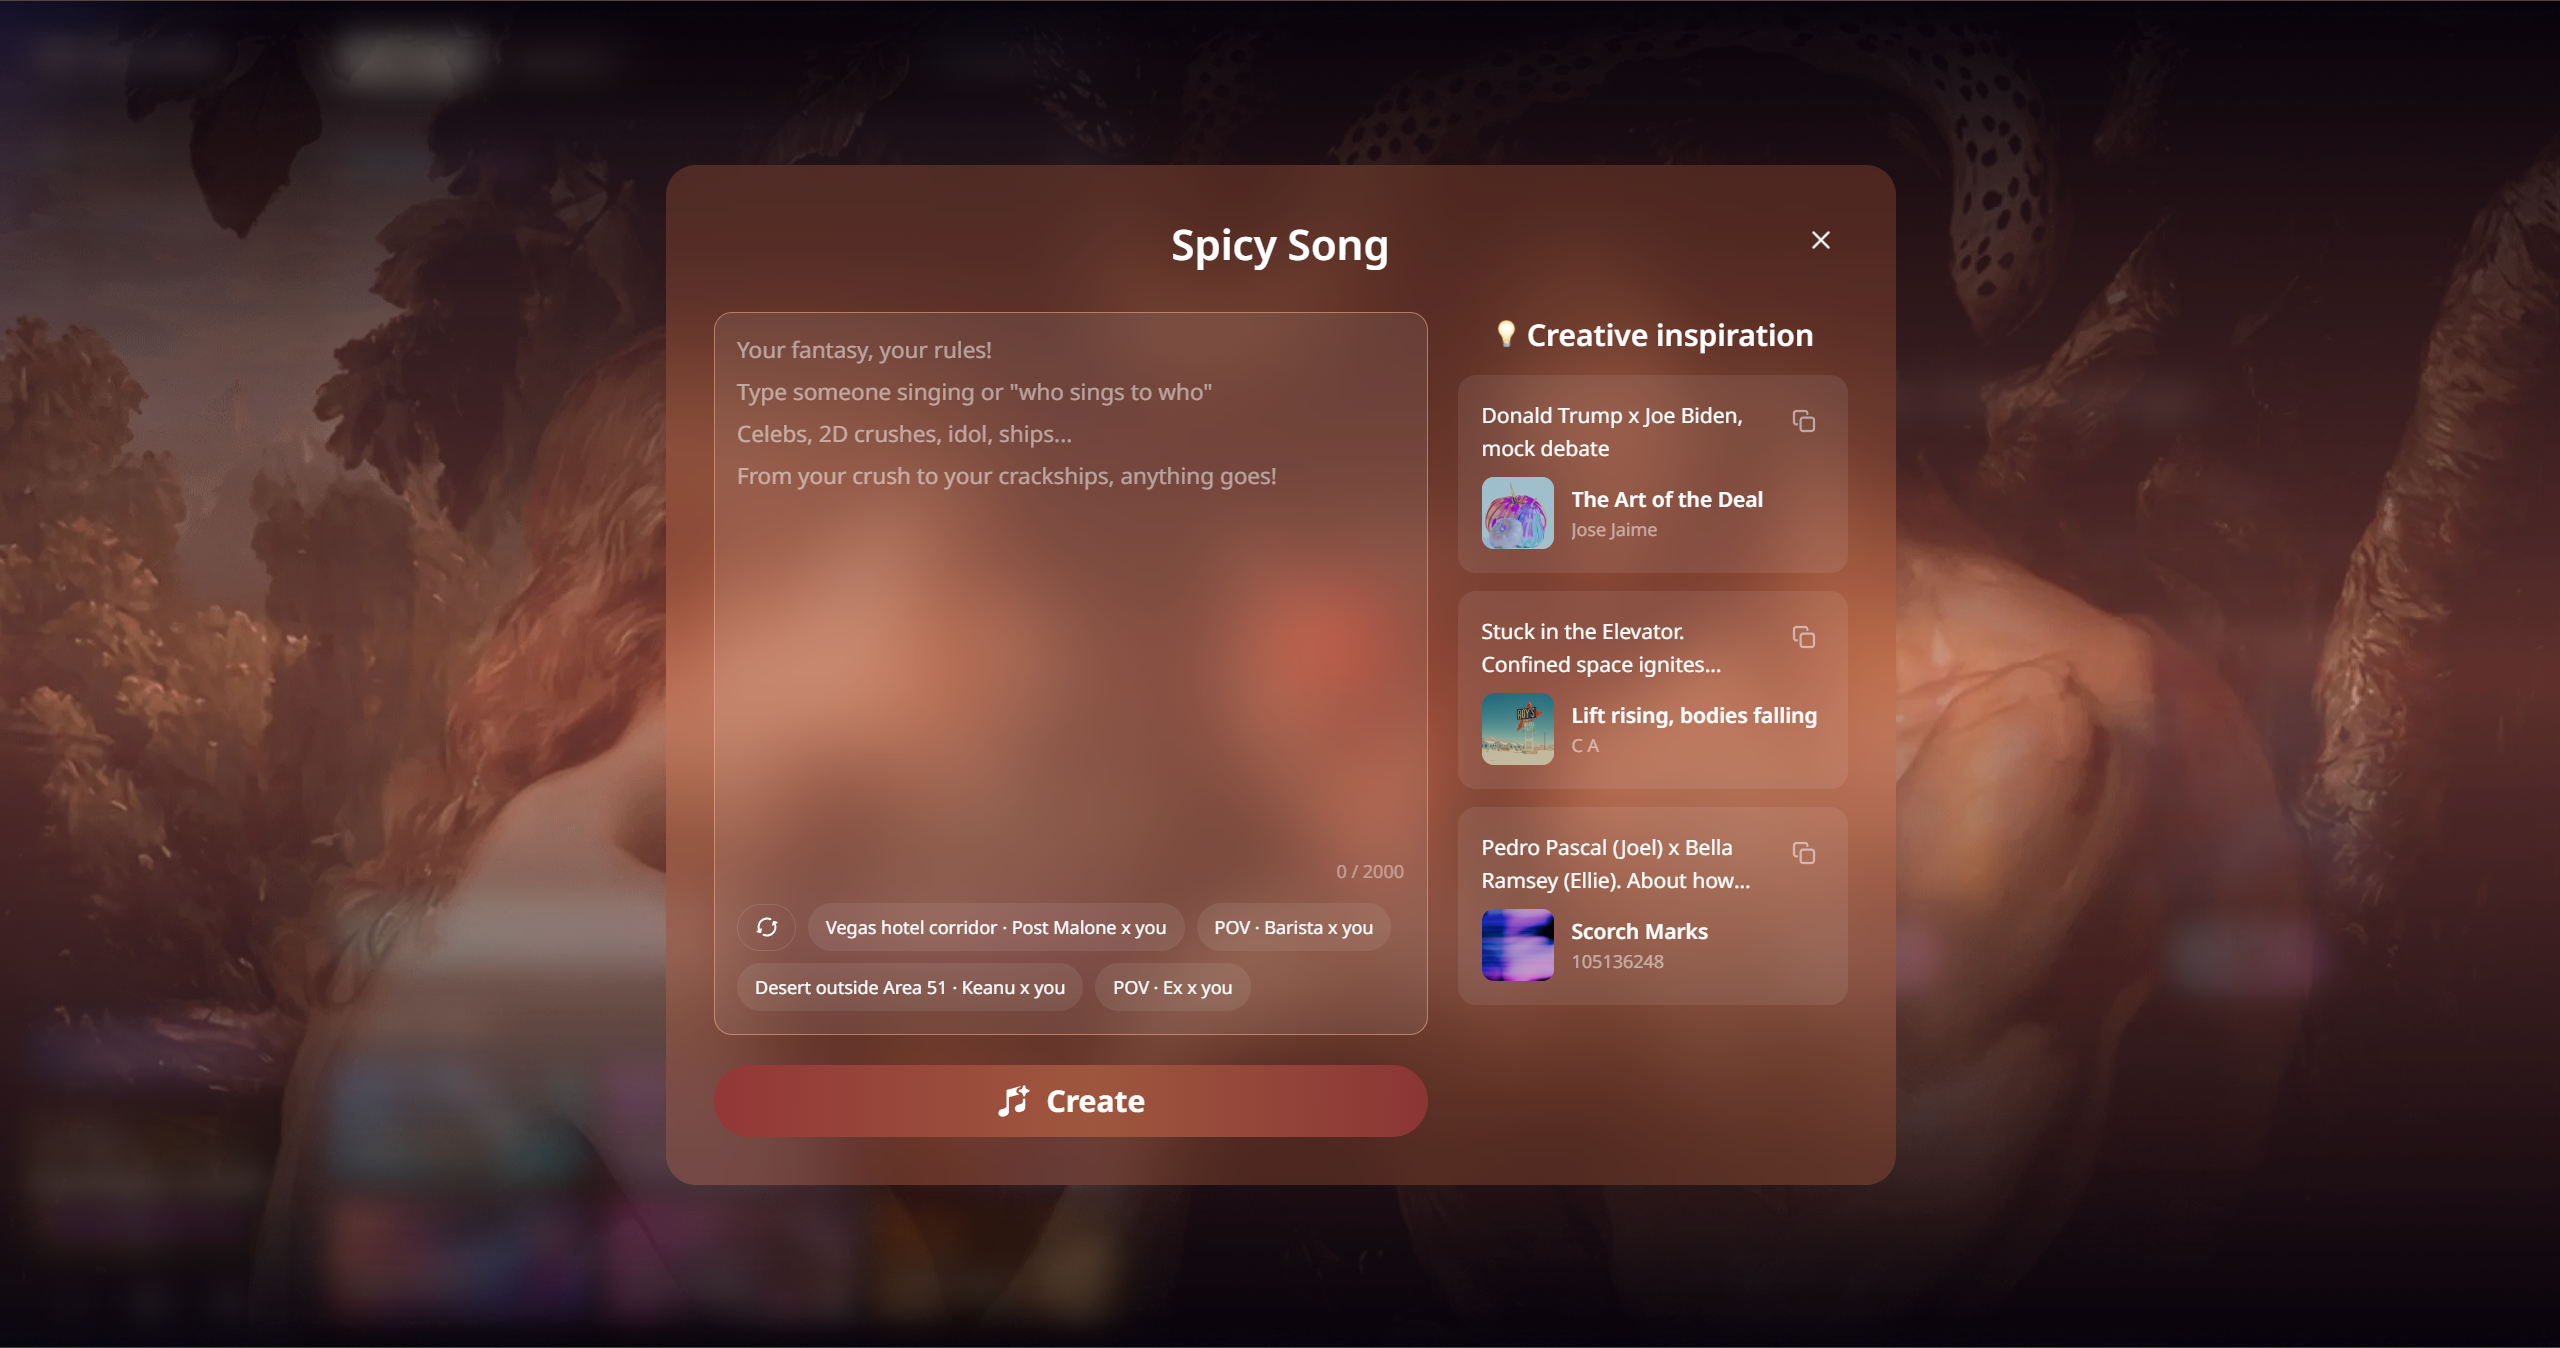The width and height of the screenshot is (2560, 1348).
Task: Close the Spicy Song dialog
Action: pos(1821,240)
